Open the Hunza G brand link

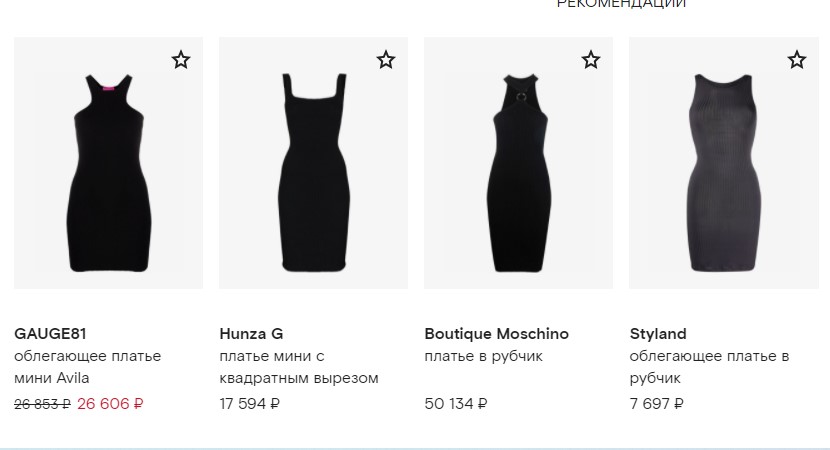(251, 334)
